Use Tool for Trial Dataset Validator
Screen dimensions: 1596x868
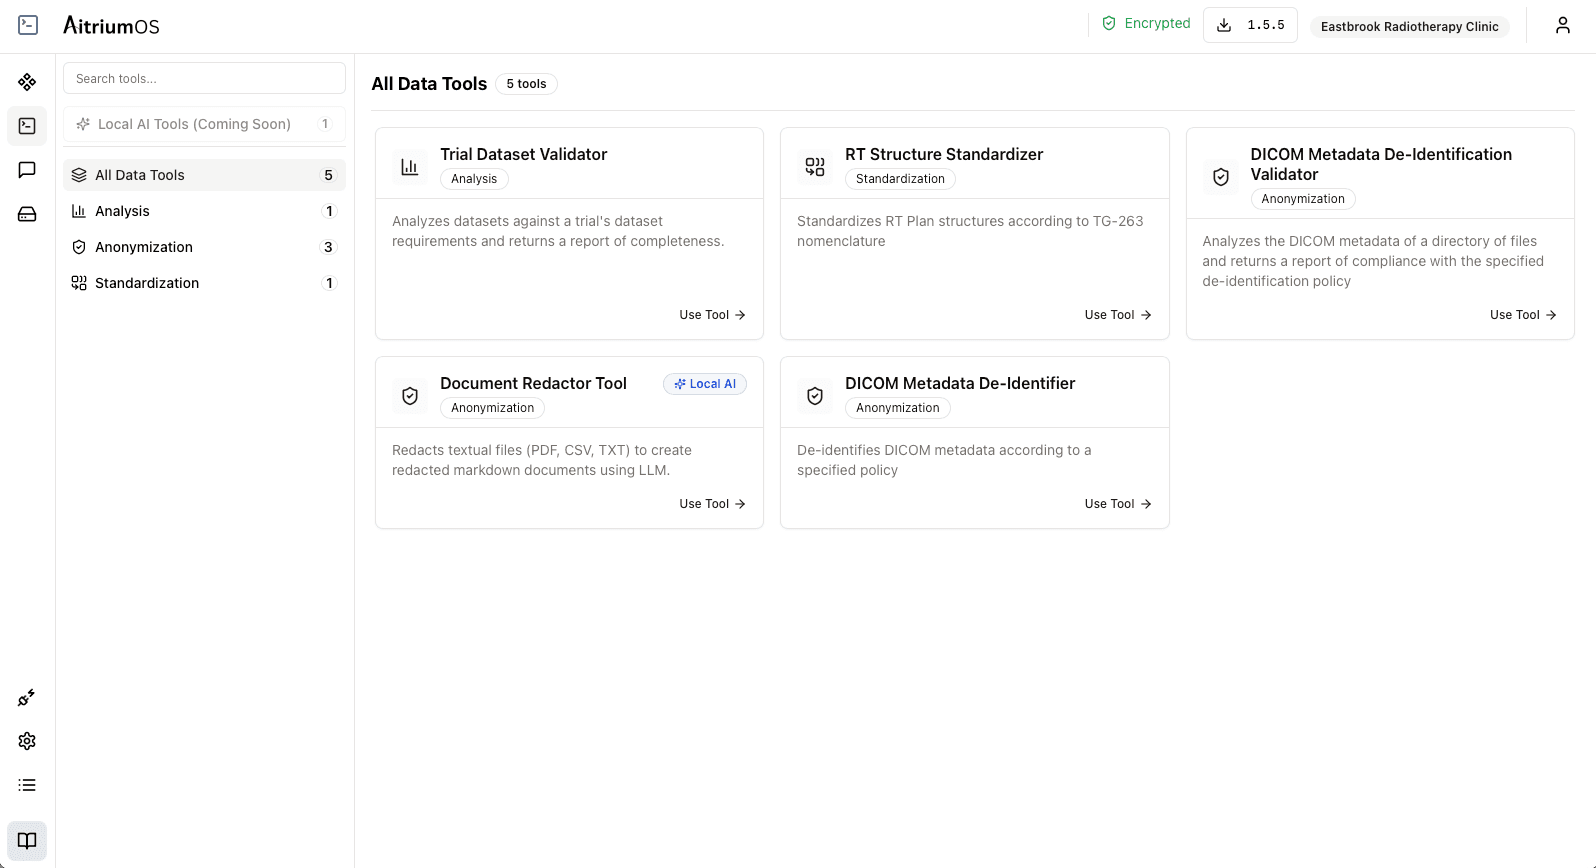point(712,315)
